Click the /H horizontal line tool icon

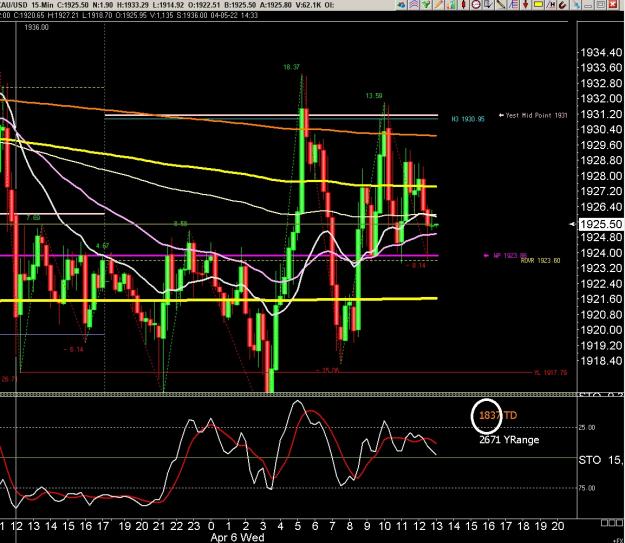(550, 5)
